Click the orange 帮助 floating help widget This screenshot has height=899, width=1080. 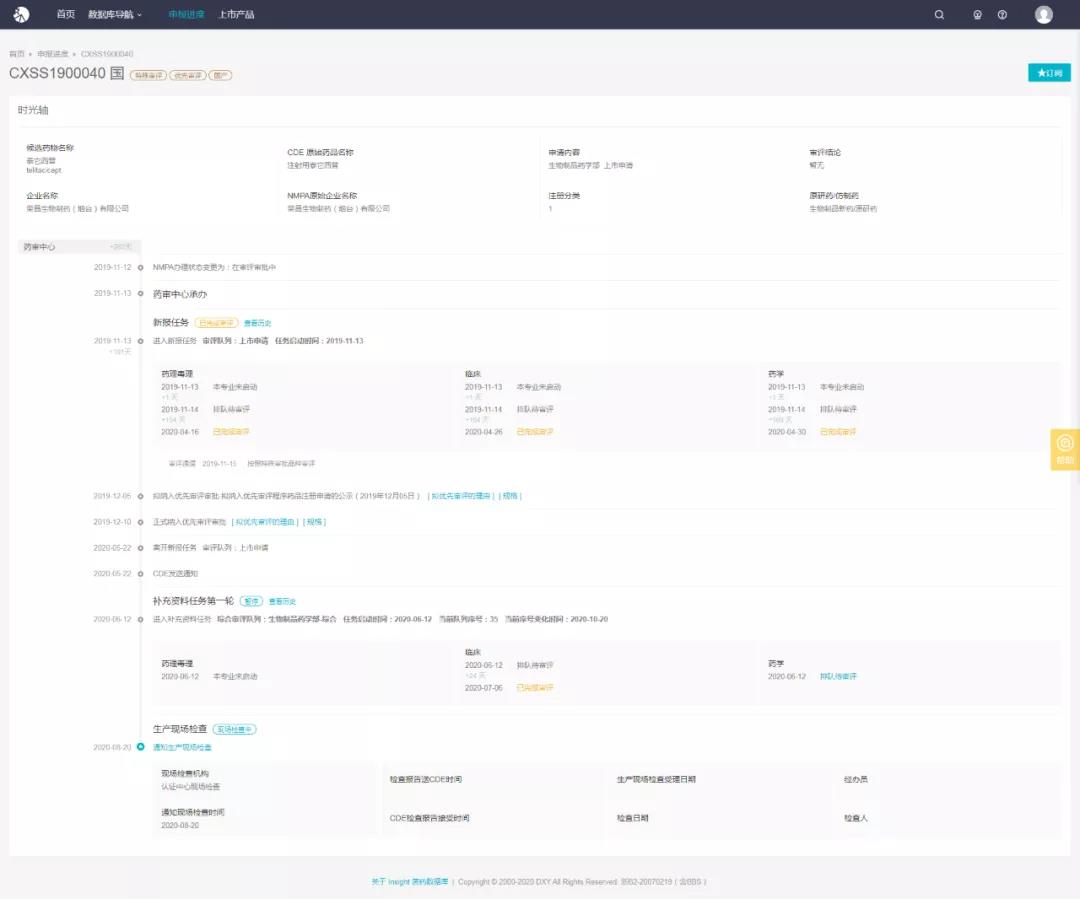(1064, 449)
